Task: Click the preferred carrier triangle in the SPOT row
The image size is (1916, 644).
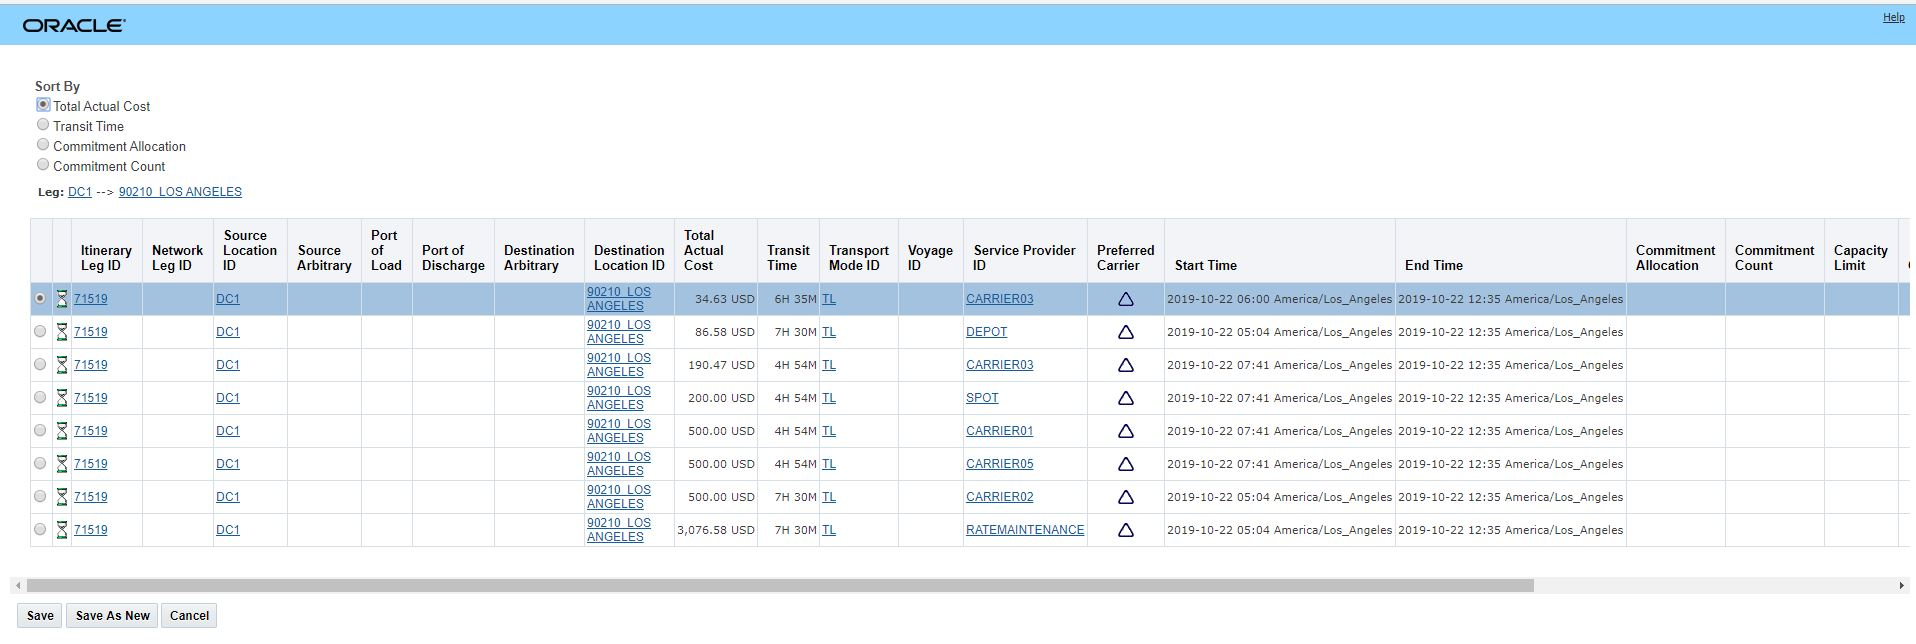Action: click(x=1125, y=398)
